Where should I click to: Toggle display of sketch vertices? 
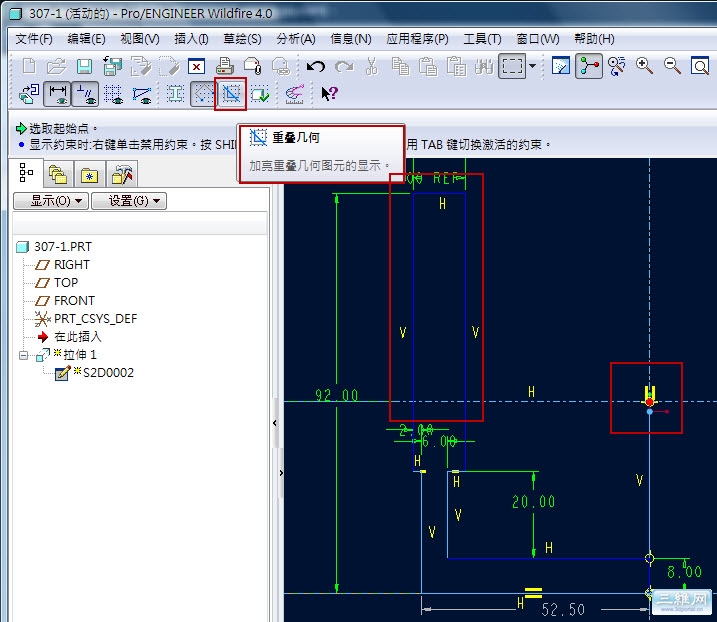pyautogui.click(x=141, y=94)
